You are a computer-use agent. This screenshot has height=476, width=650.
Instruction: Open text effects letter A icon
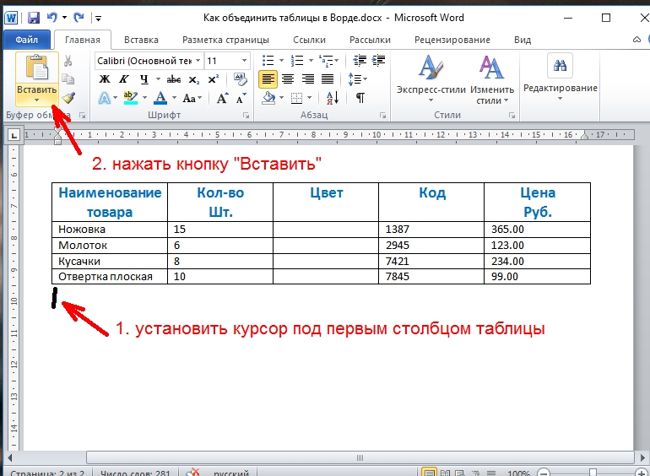tap(105, 98)
